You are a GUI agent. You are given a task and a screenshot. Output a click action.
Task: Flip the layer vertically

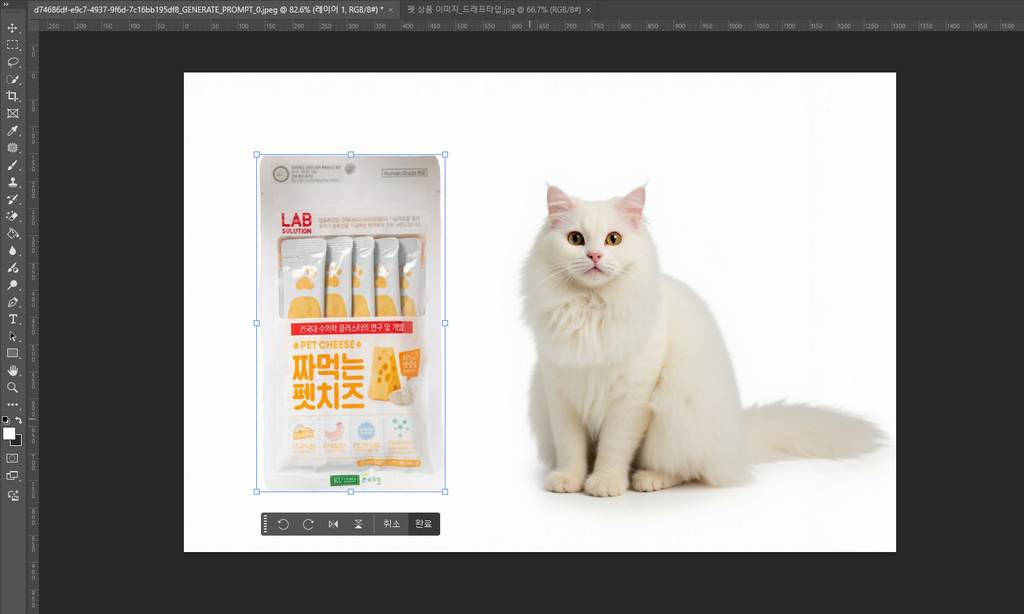(358, 524)
